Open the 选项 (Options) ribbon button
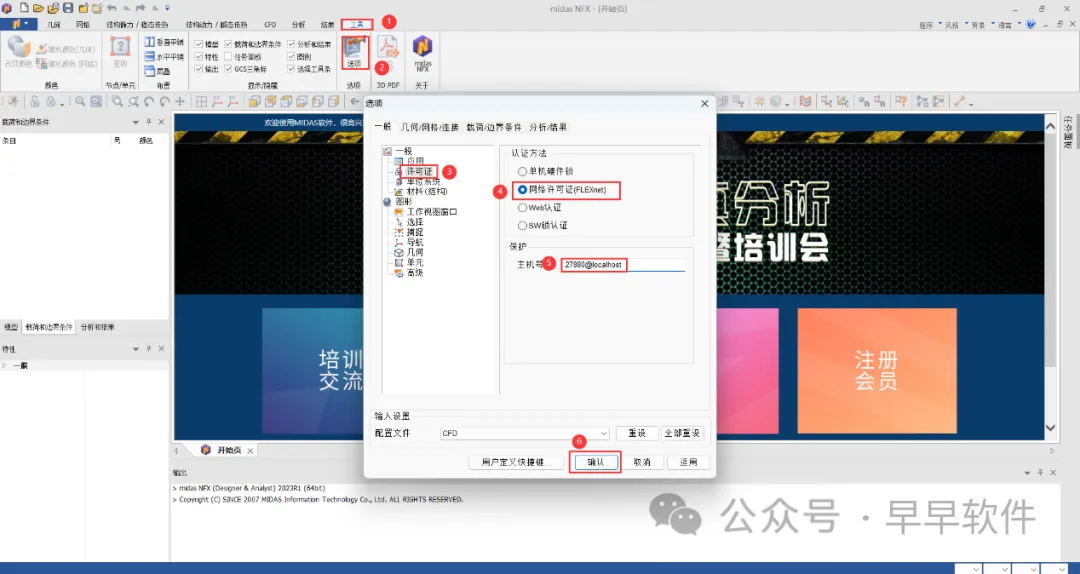Viewport: 1080px width, 574px height. pos(354,52)
